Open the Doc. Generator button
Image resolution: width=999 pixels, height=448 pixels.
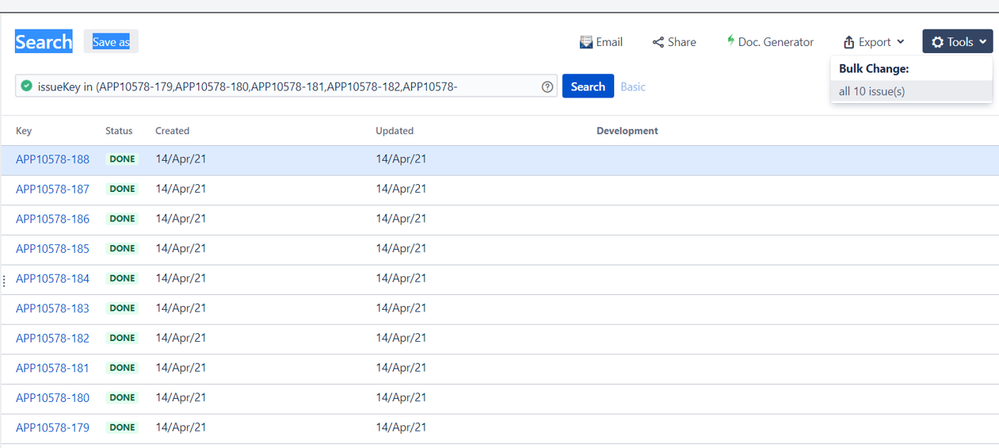[x=770, y=42]
